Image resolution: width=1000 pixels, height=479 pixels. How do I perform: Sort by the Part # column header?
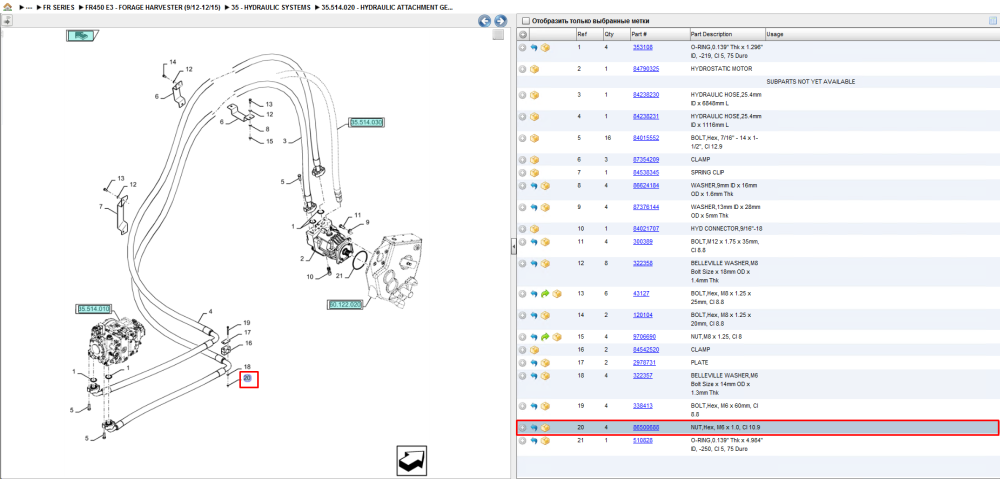[639, 34]
